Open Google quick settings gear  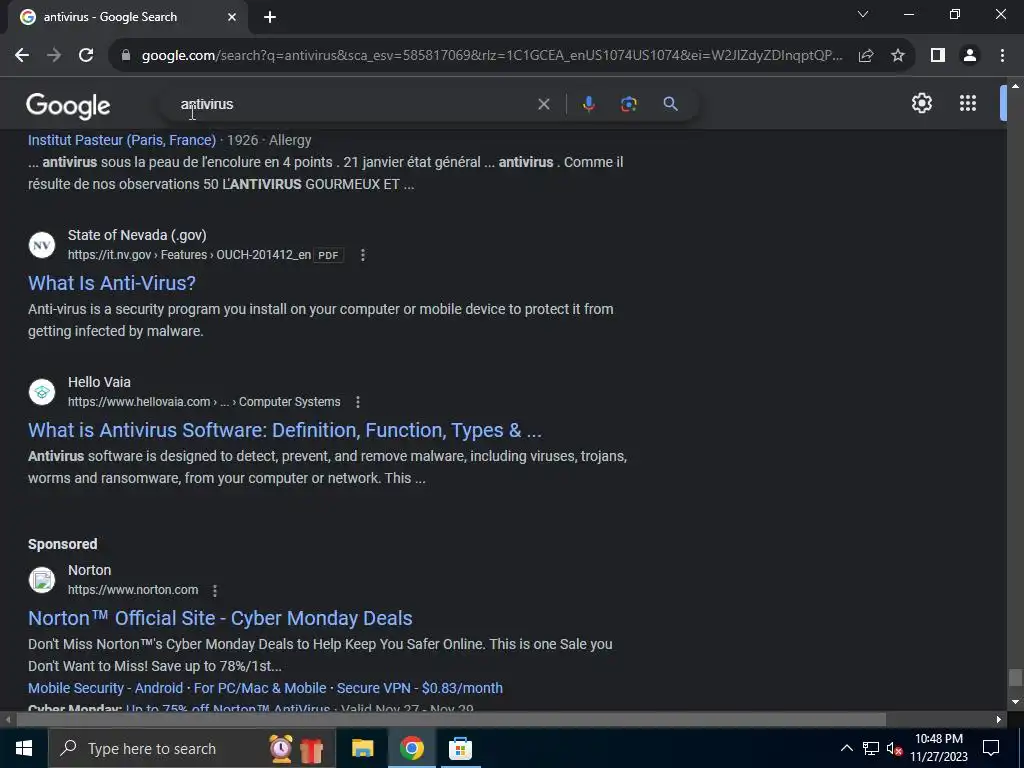tap(921, 103)
